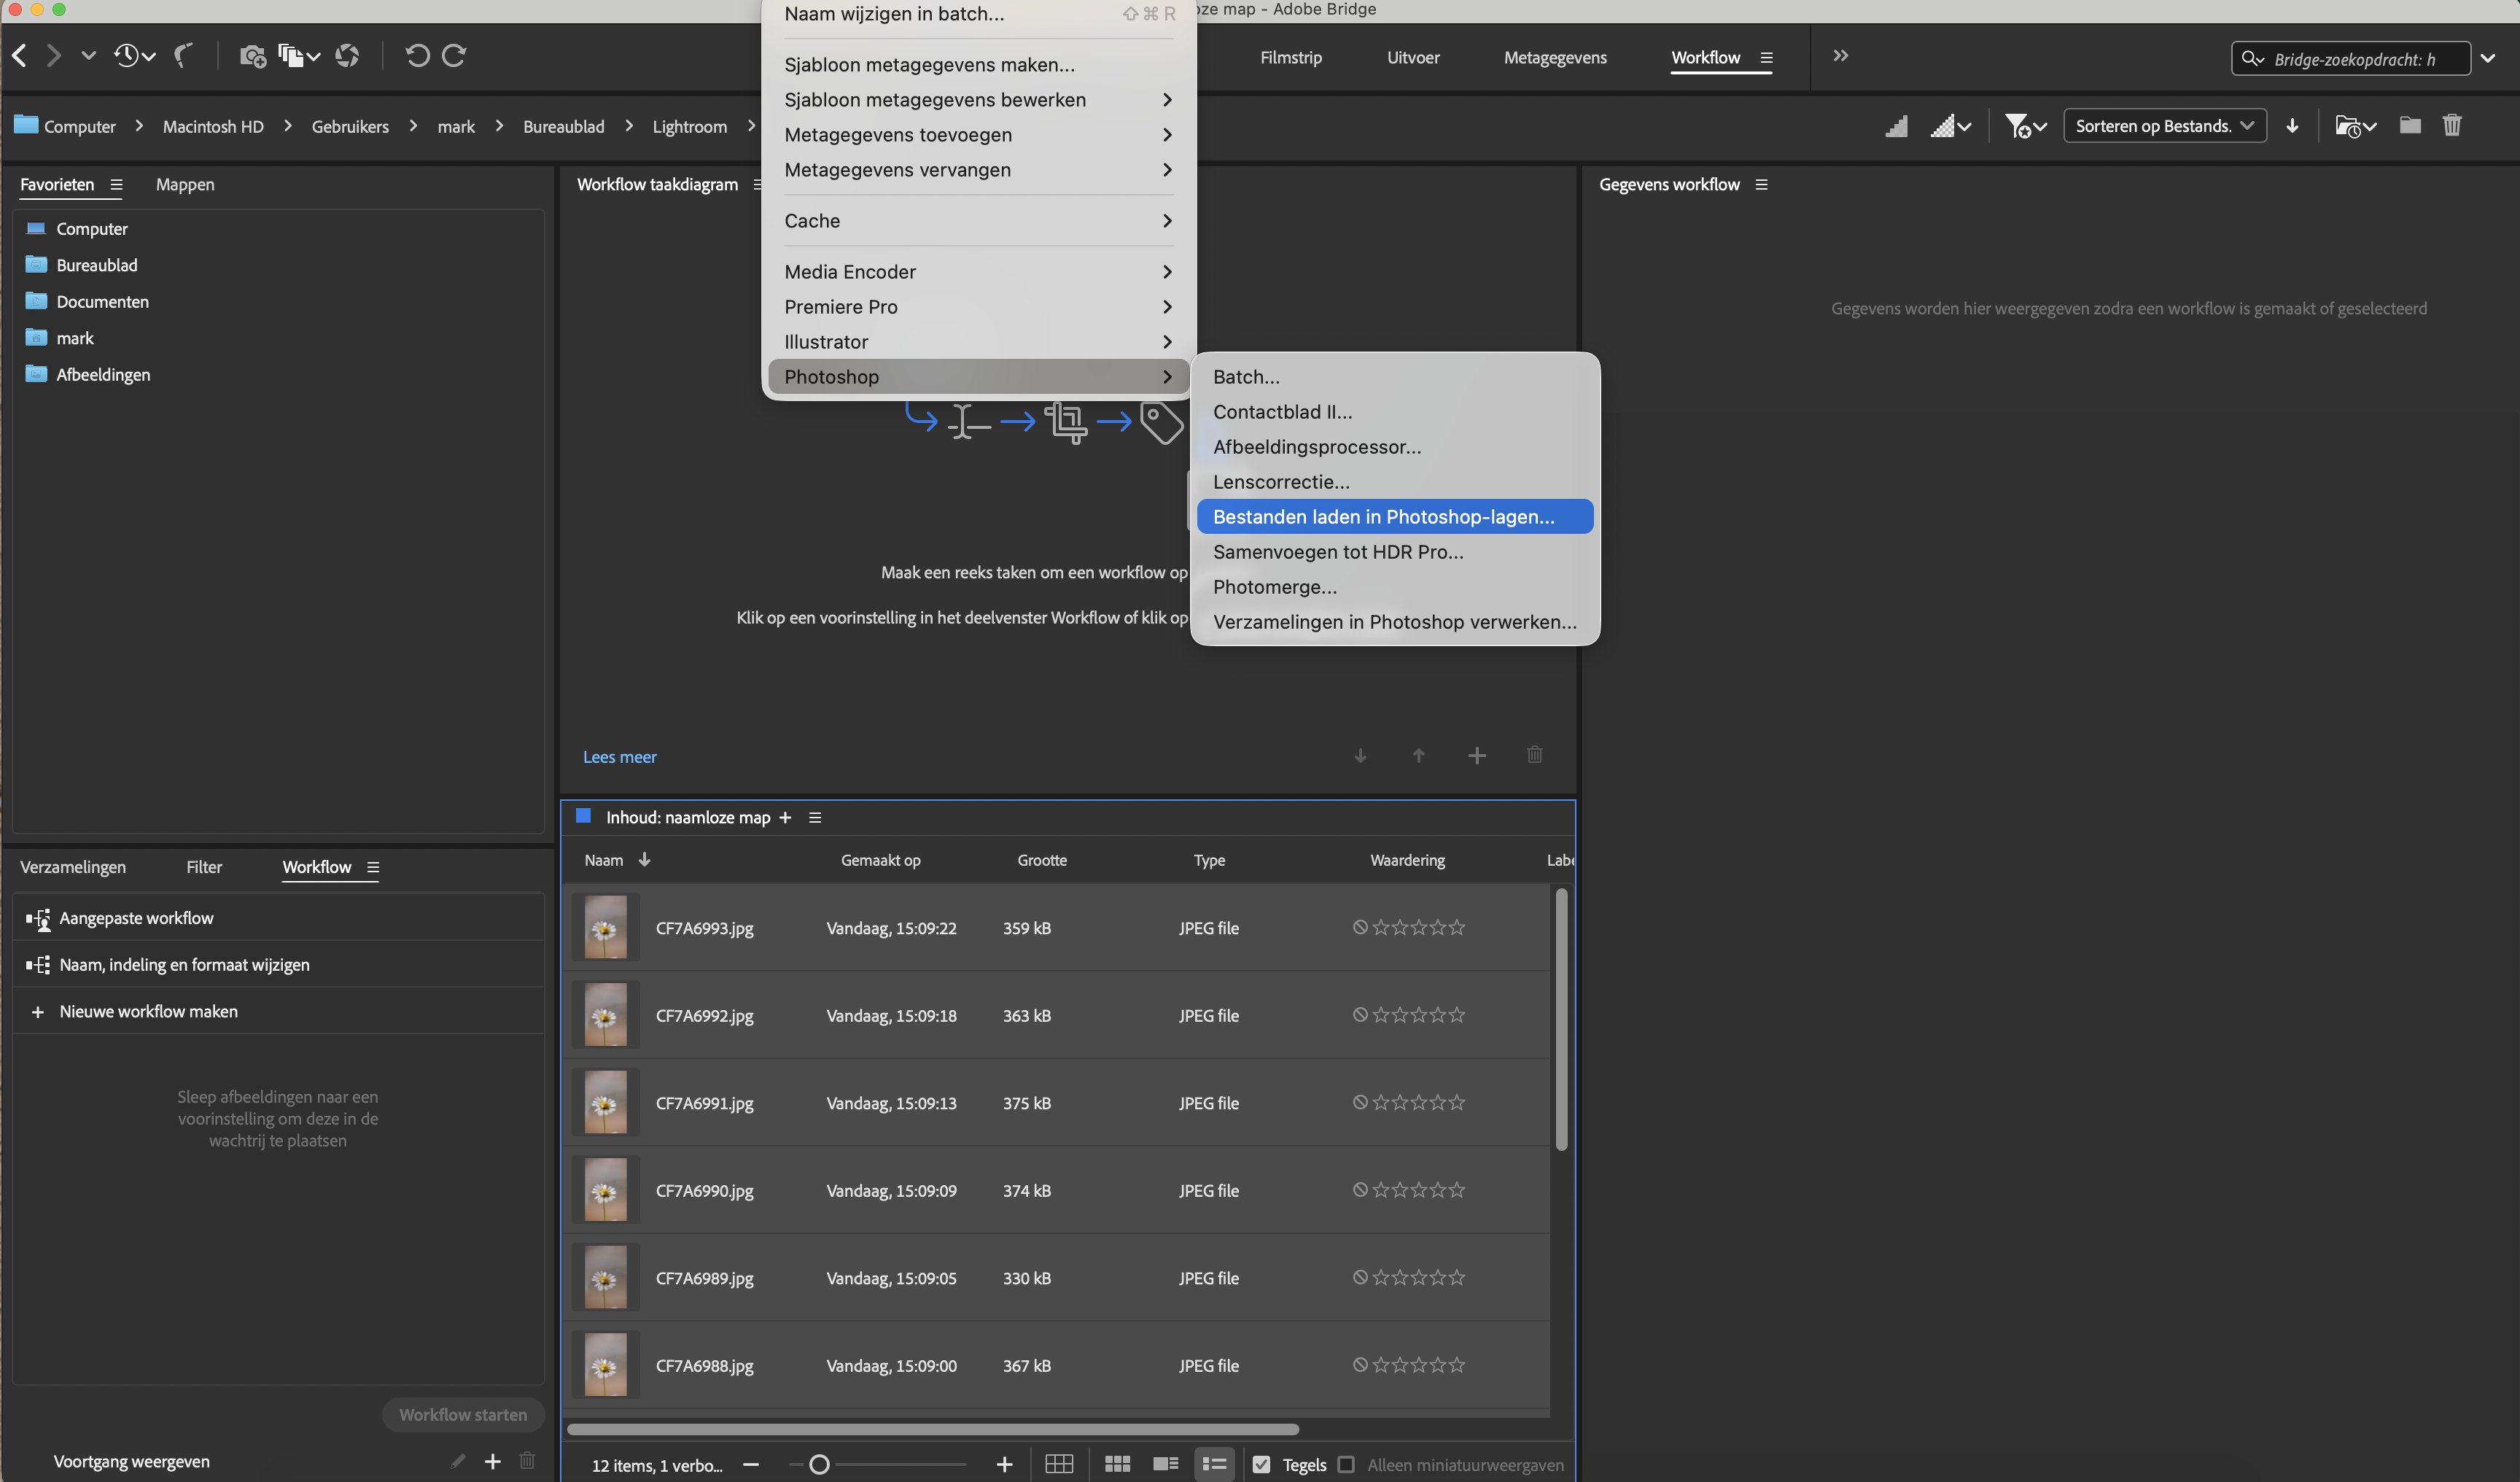The height and width of the screenshot is (1482, 2520).
Task: Open the Lees meer link
Action: [x=620, y=757]
